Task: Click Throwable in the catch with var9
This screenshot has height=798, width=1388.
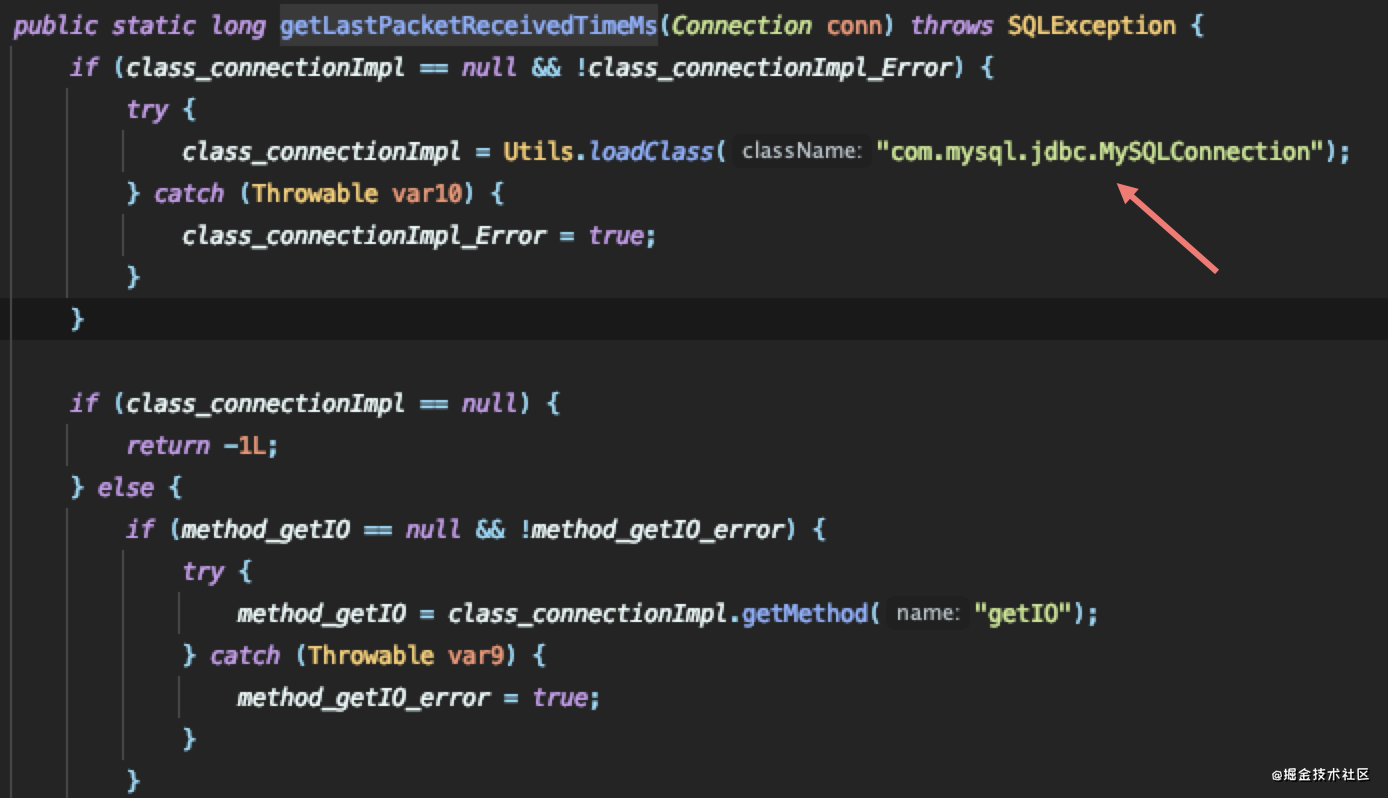Action: (370, 655)
